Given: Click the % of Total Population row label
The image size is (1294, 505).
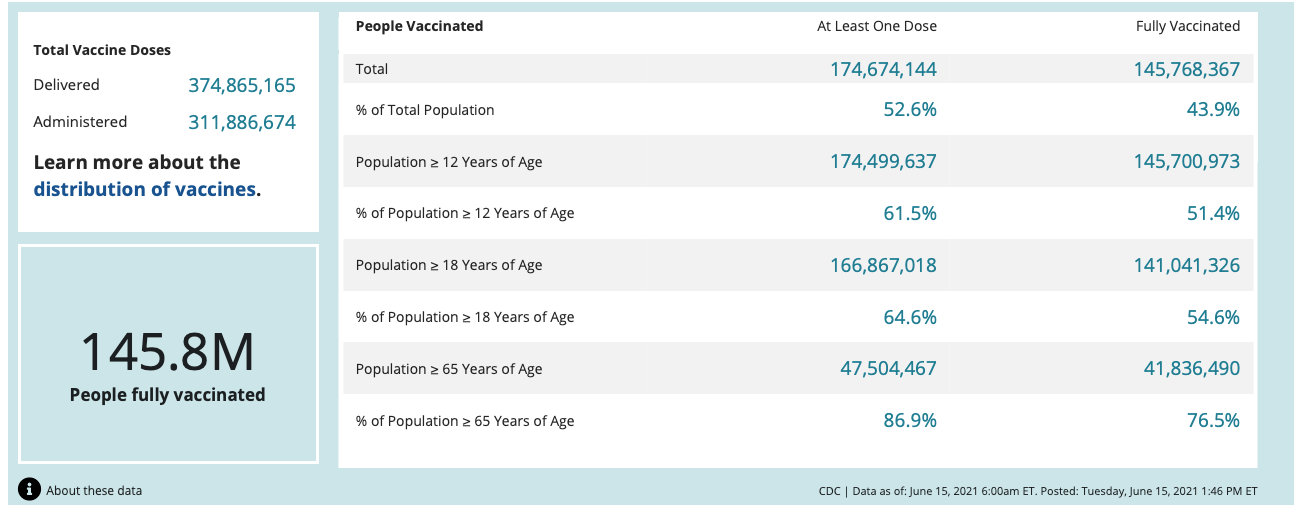Looking at the screenshot, I should pos(425,110).
